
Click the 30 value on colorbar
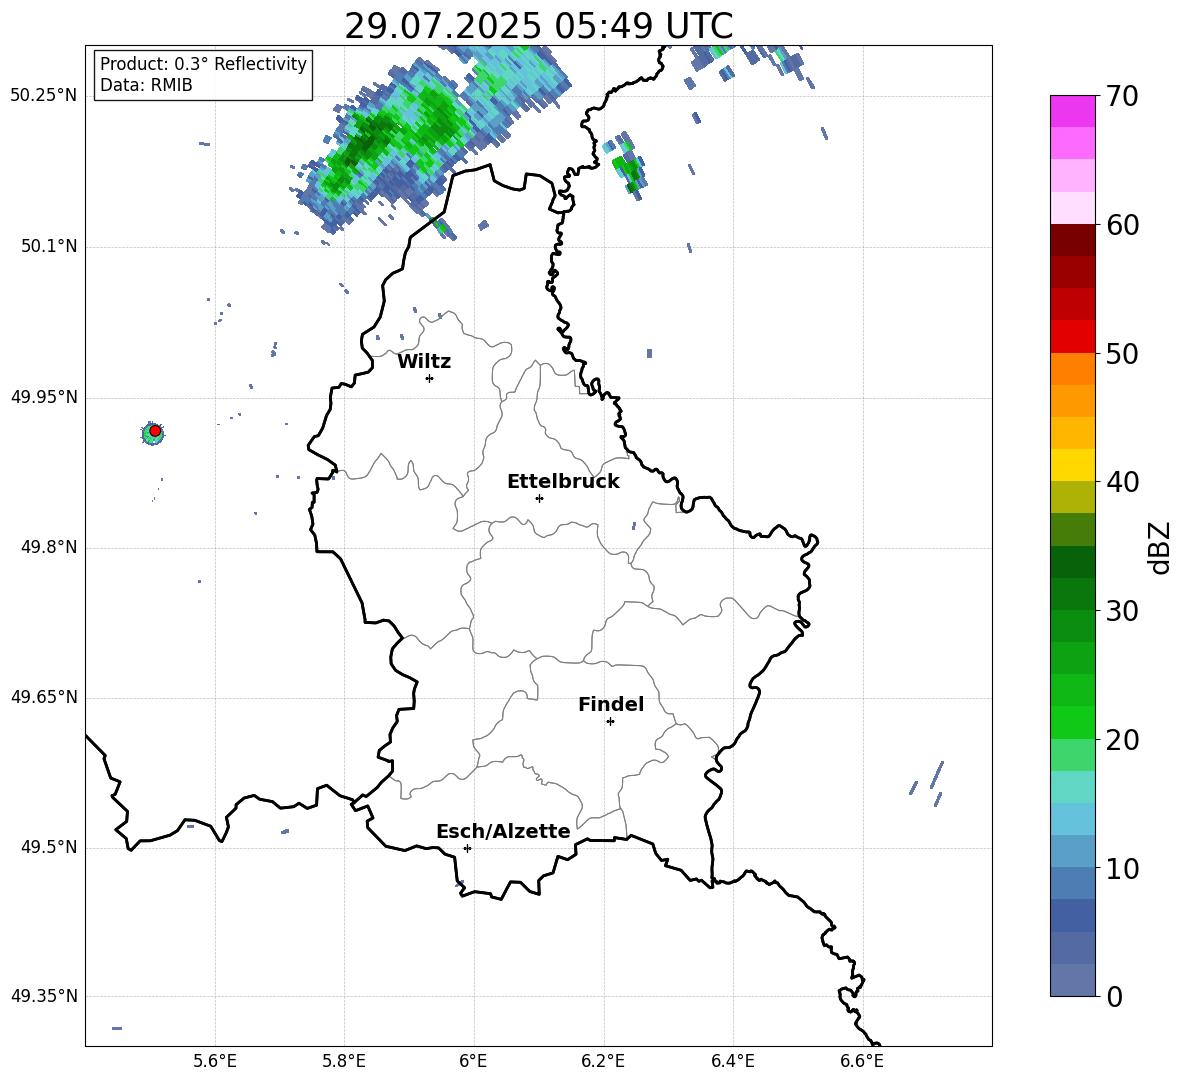pos(1122,611)
